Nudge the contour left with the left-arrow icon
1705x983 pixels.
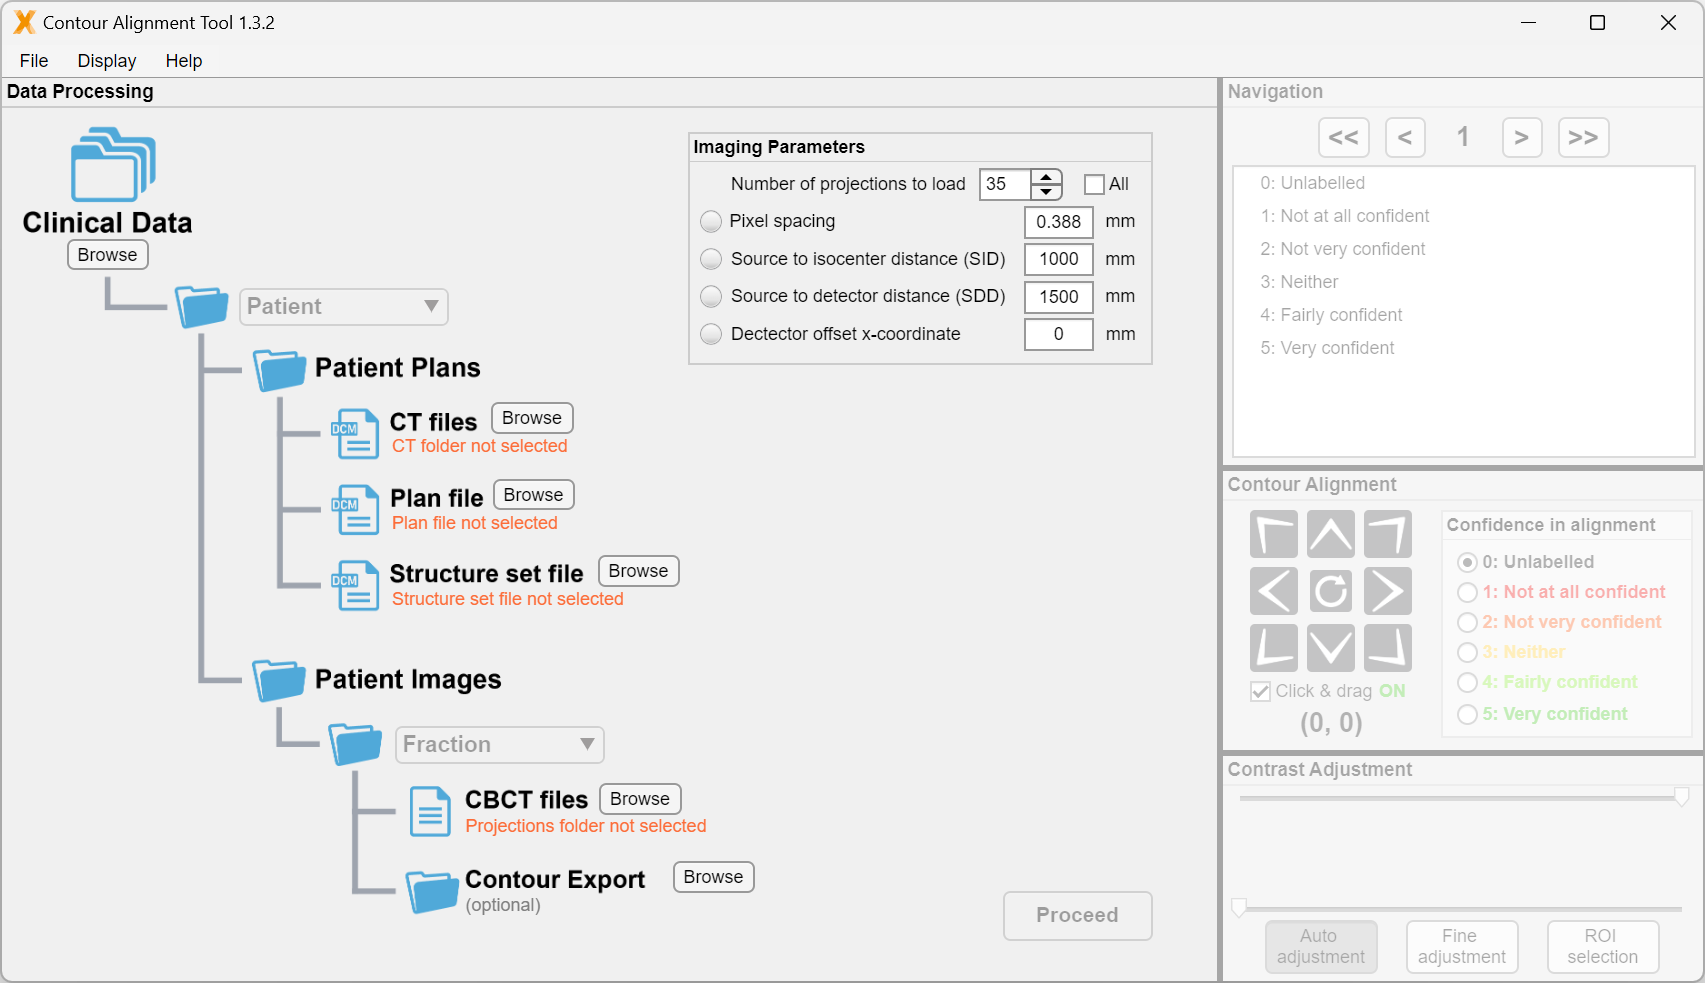pyautogui.click(x=1273, y=591)
